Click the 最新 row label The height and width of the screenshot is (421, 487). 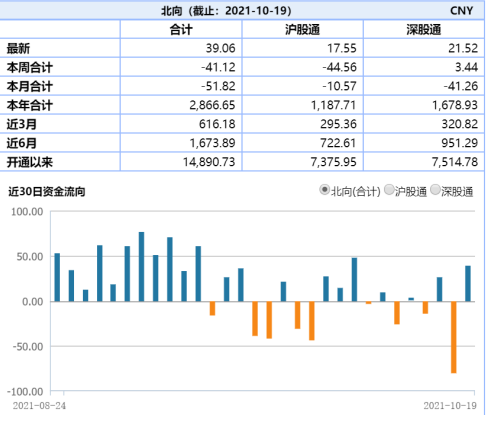[18, 49]
